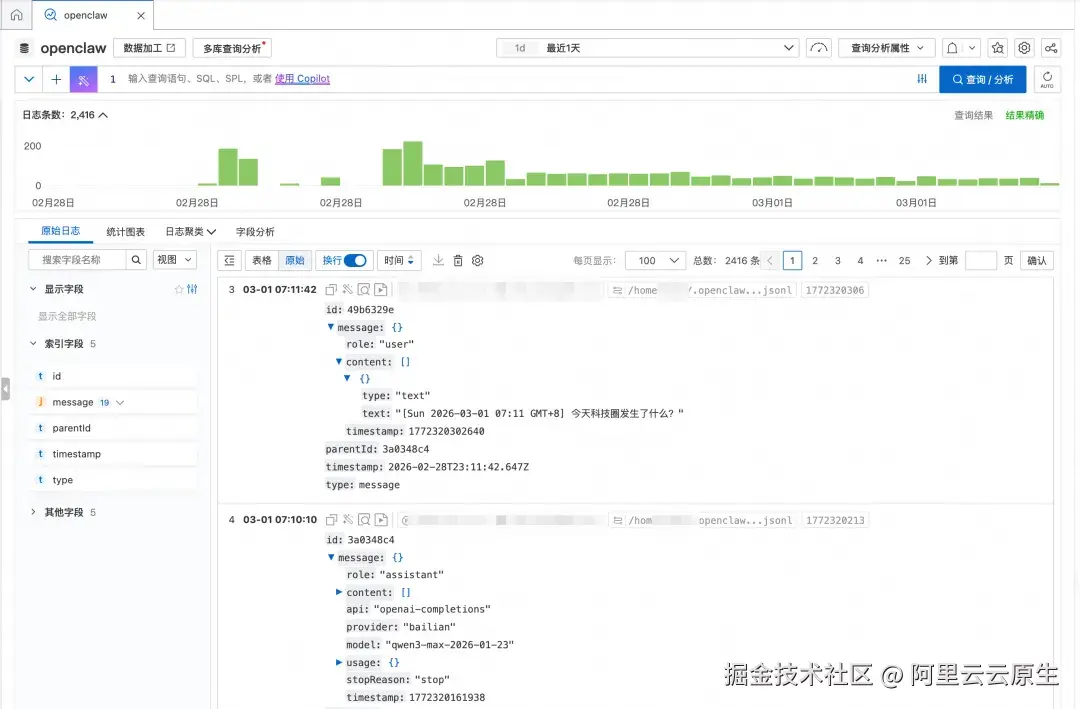Open the log display settings gear

(477, 260)
